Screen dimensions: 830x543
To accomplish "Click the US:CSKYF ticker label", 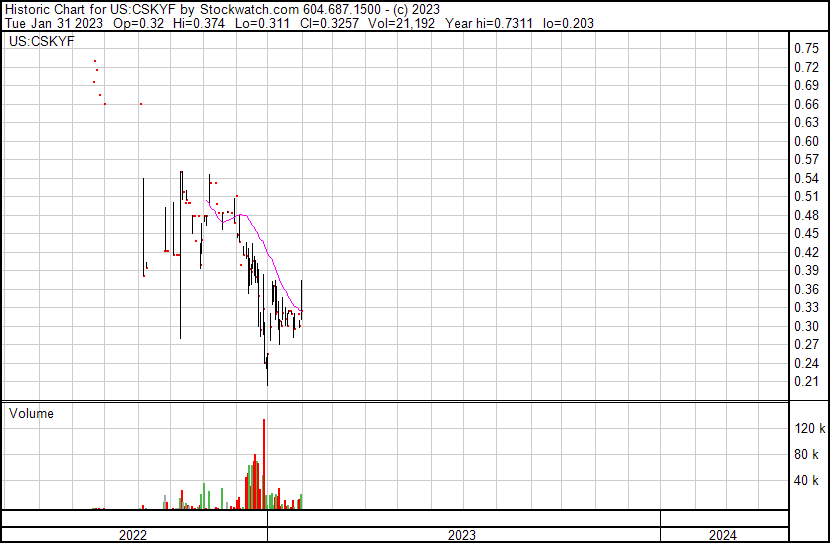I will coord(36,43).
